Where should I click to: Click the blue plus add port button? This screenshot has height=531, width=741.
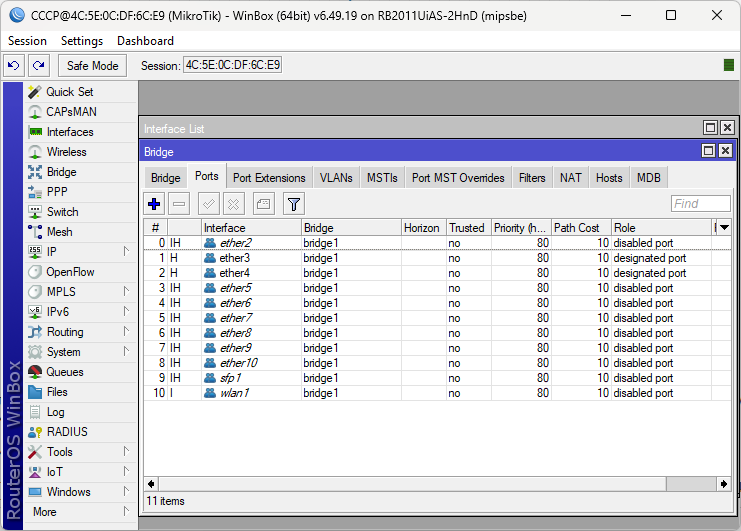154,204
